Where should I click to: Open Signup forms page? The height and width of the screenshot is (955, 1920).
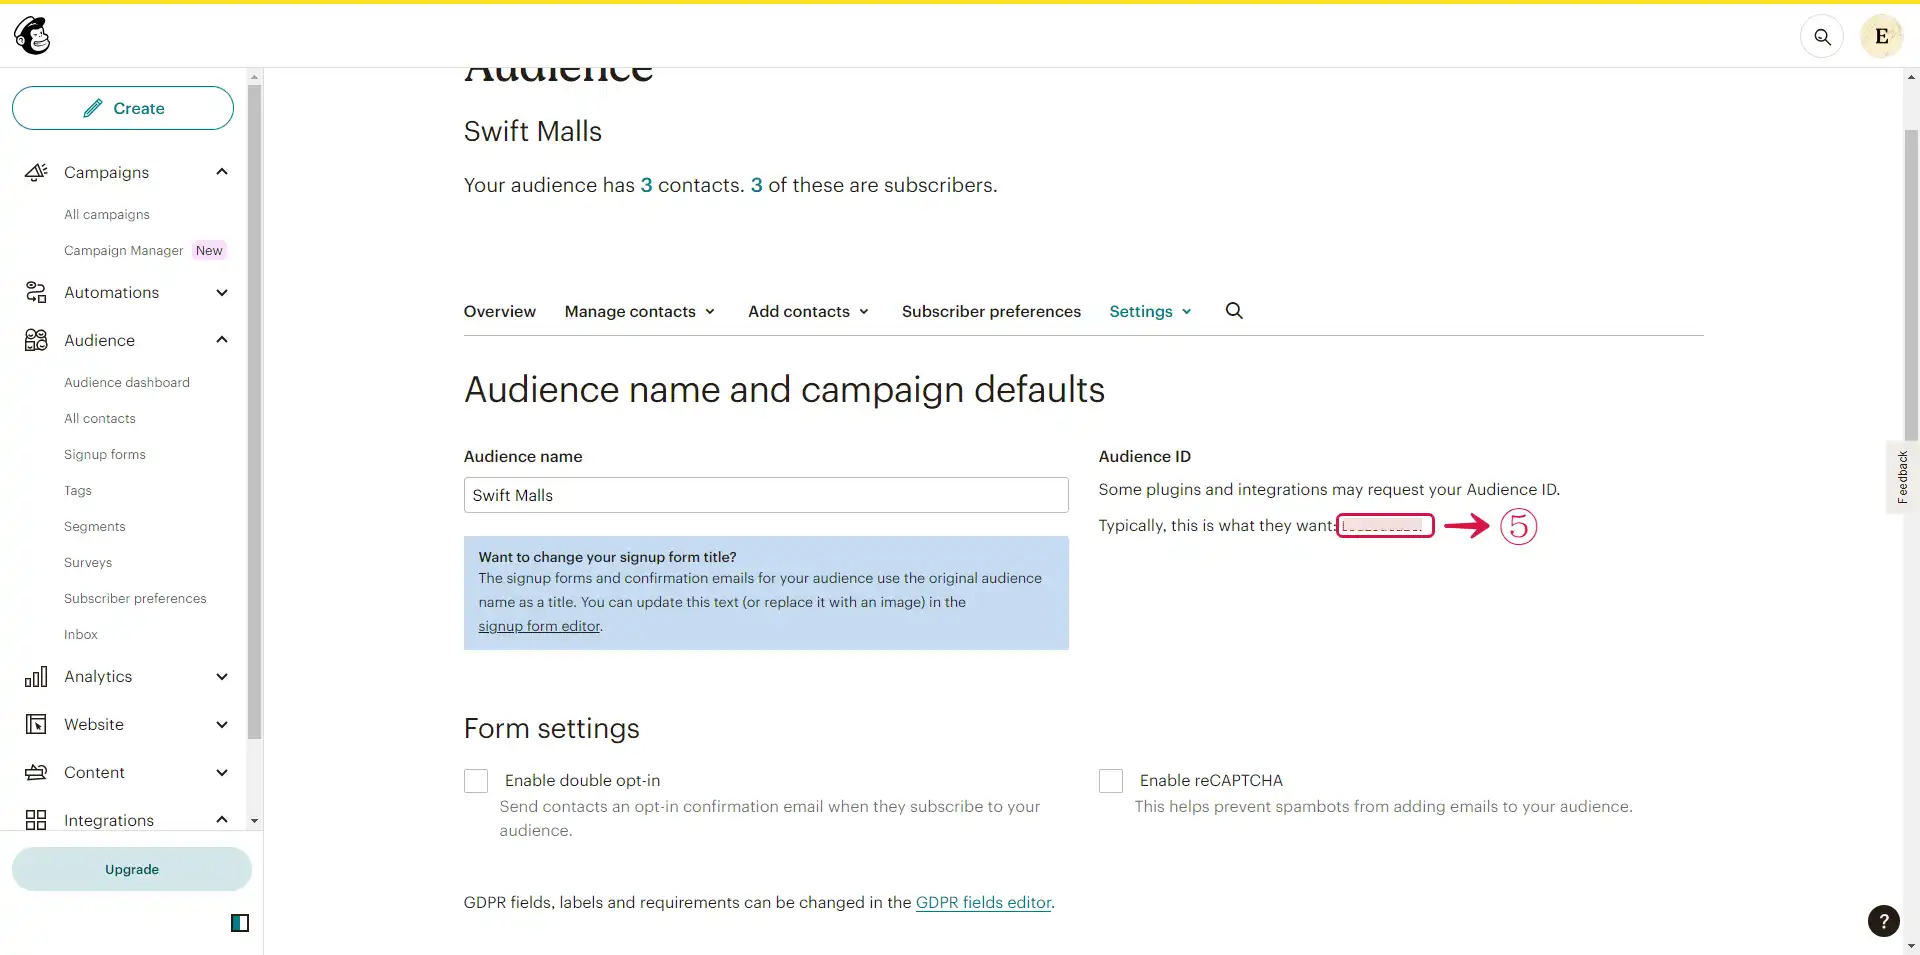coord(105,454)
